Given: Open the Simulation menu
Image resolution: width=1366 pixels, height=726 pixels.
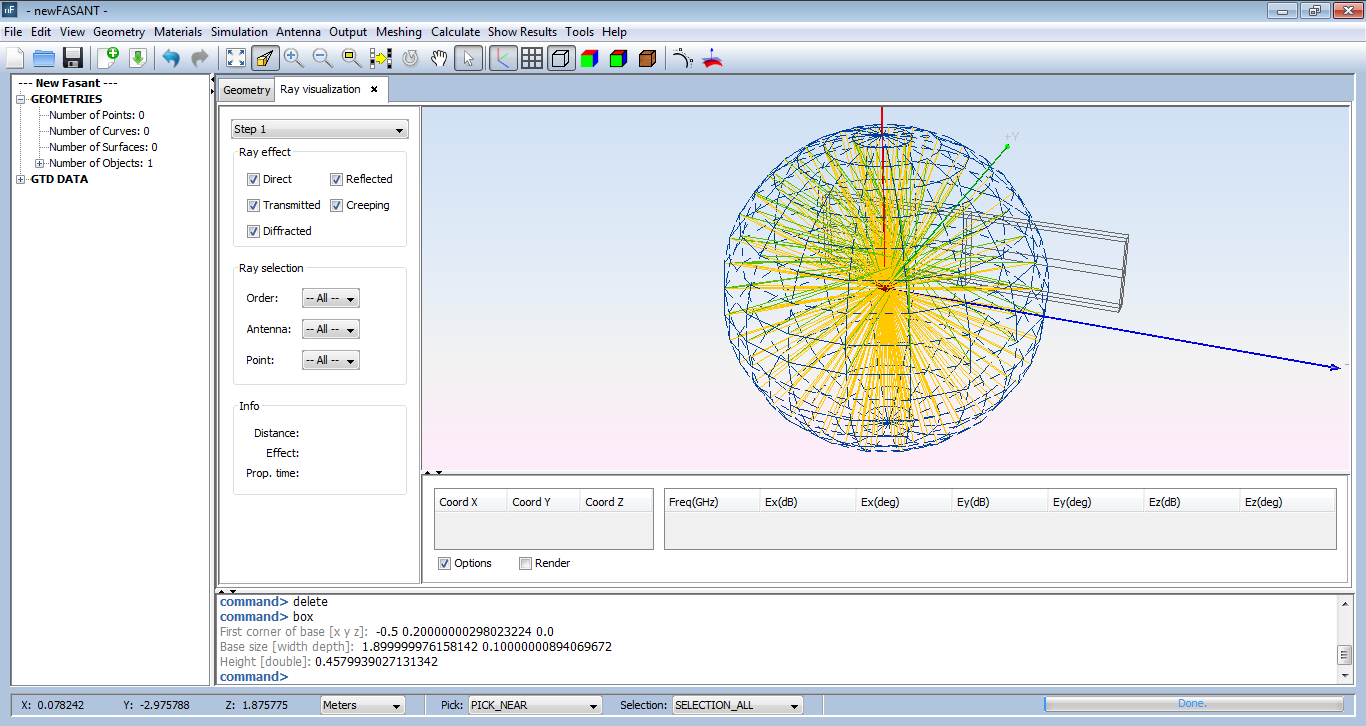Looking at the screenshot, I should [239, 32].
